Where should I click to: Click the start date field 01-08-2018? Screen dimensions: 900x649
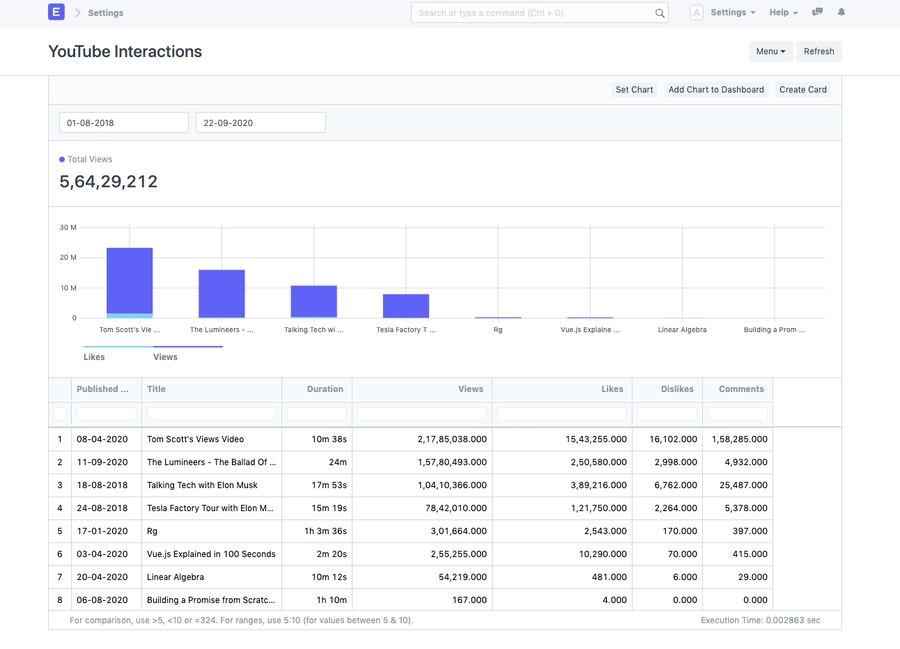pos(124,123)
